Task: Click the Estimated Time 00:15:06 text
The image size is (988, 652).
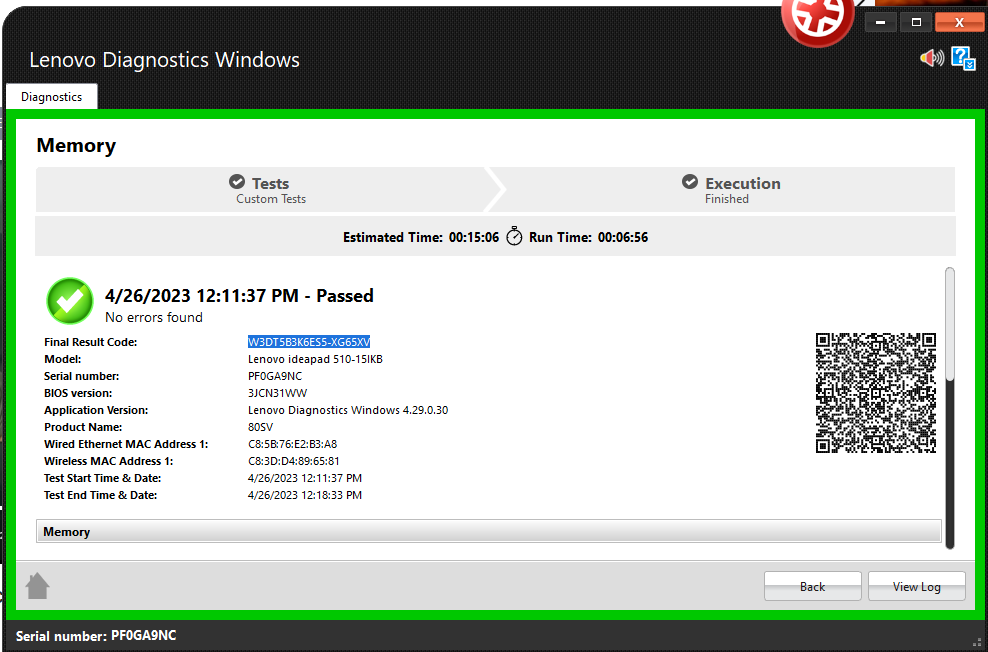Action: 421,237
